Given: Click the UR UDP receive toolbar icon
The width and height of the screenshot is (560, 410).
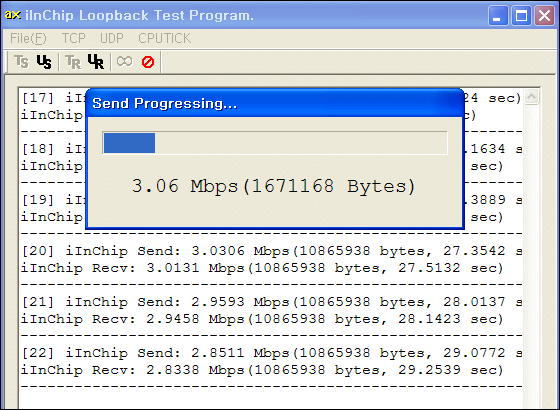Looking at the screenshot, I should pyautogui.click(x=96, y=62).
